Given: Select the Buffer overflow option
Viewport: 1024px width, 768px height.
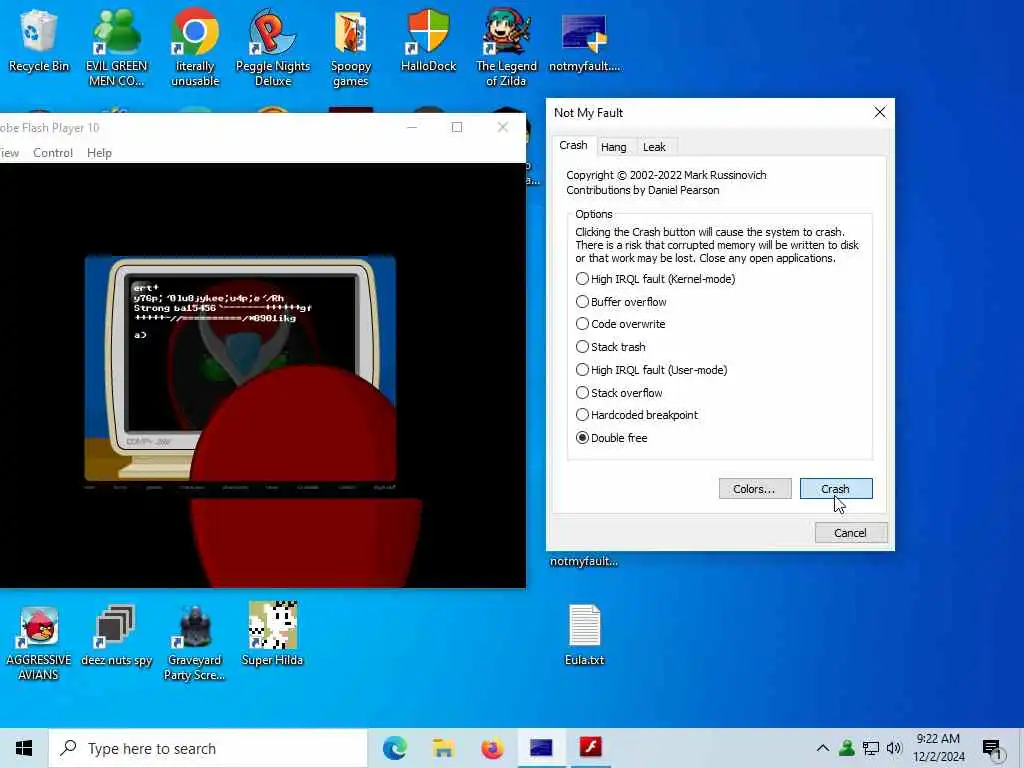Looking at the screenshot, I should (621, 302).
